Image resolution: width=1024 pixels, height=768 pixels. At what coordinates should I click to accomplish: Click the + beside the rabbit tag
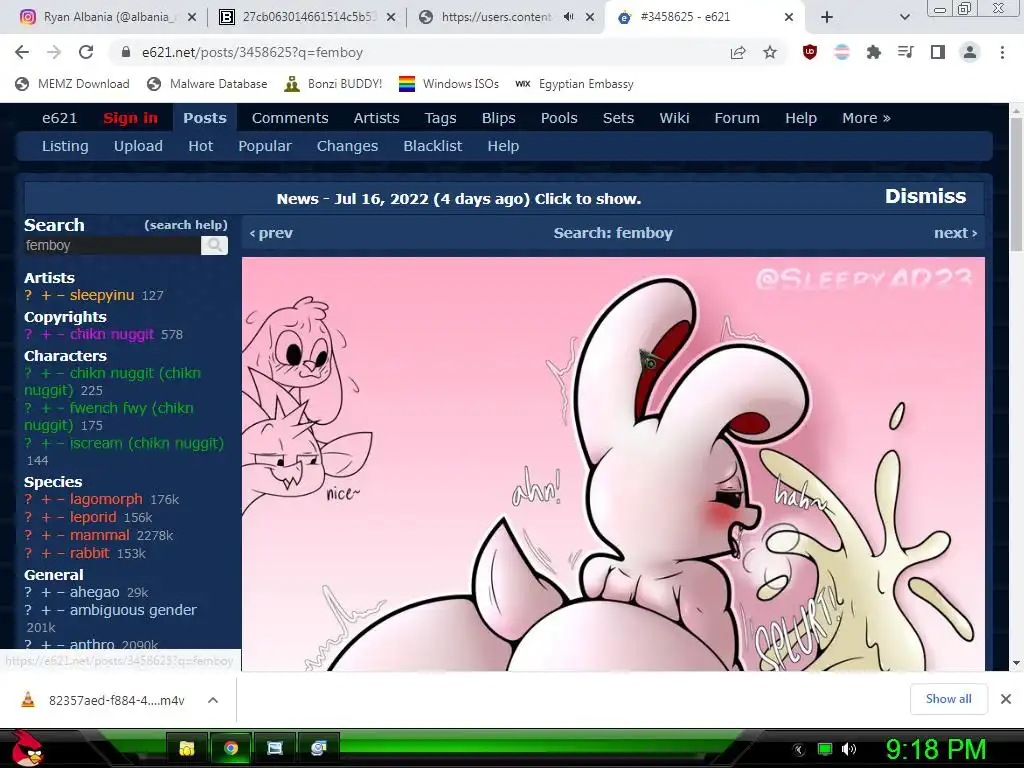click(46, 553)
